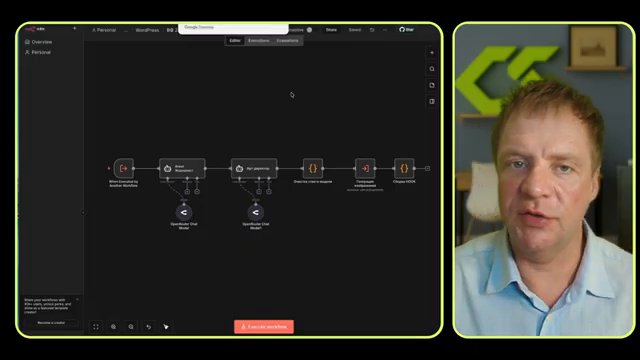Viewport: 640px width, 360px height.
Task: Switch to the Evaluations tab
Action: click(287, 41)
